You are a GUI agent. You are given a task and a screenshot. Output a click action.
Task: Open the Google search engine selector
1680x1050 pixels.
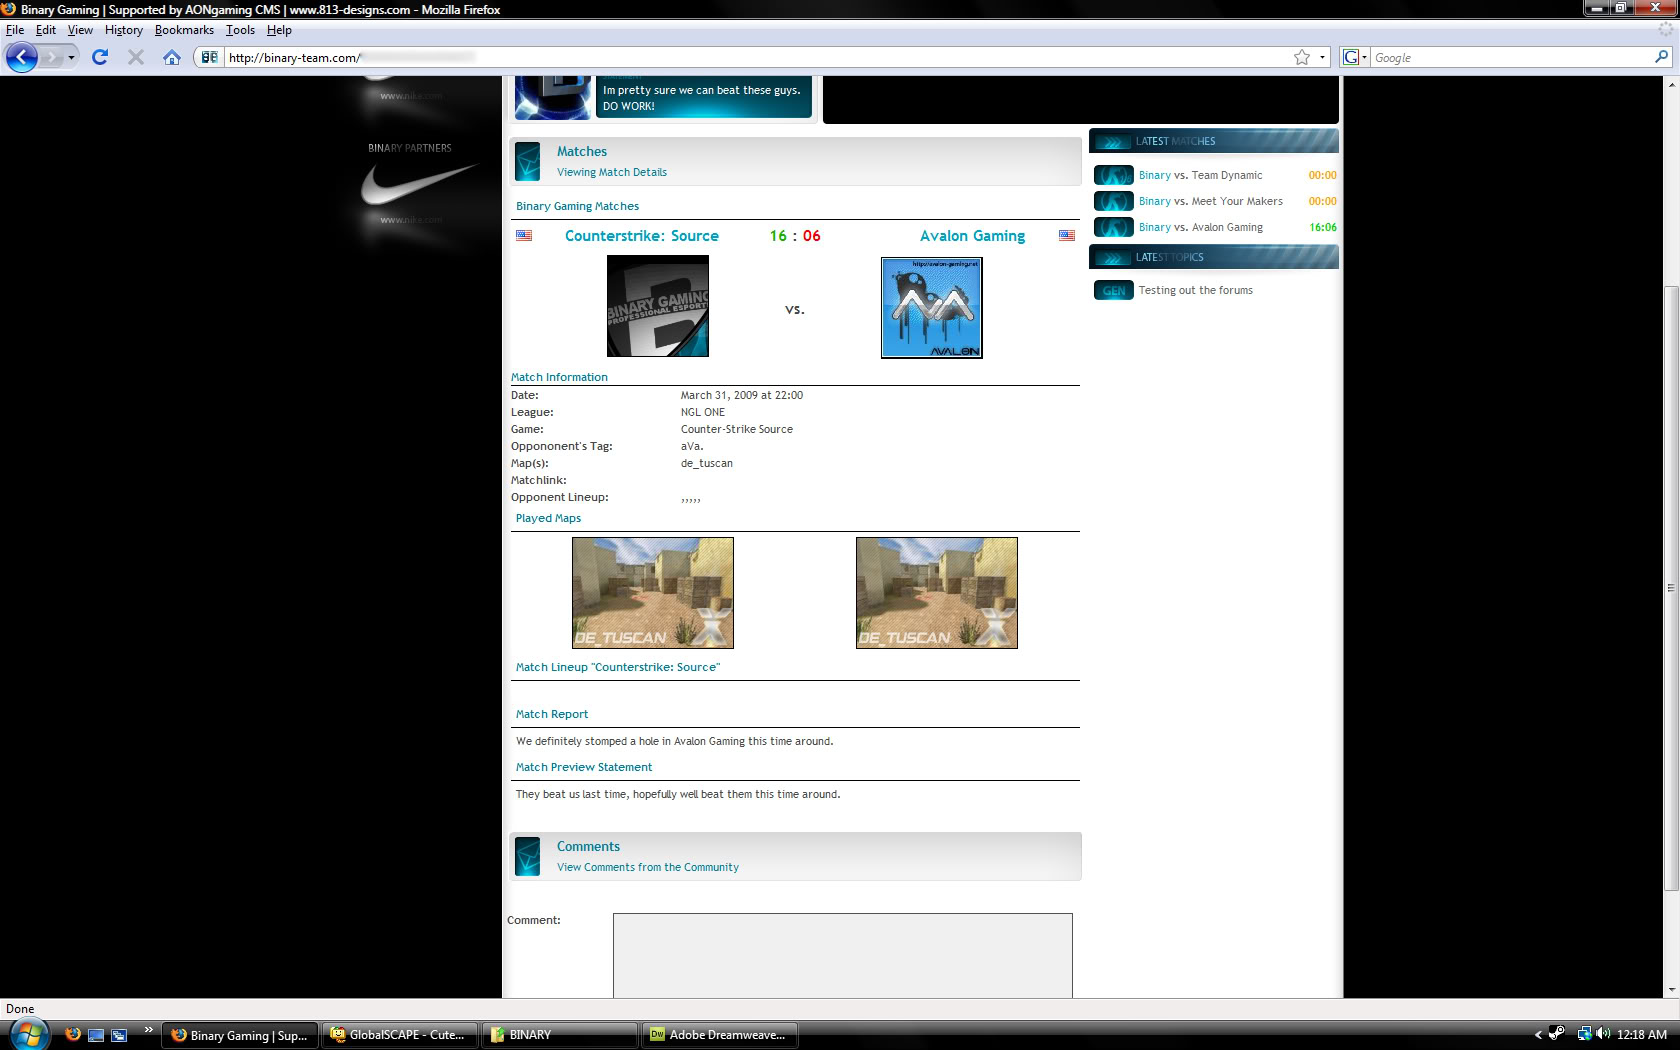[x=1355, y=57]
